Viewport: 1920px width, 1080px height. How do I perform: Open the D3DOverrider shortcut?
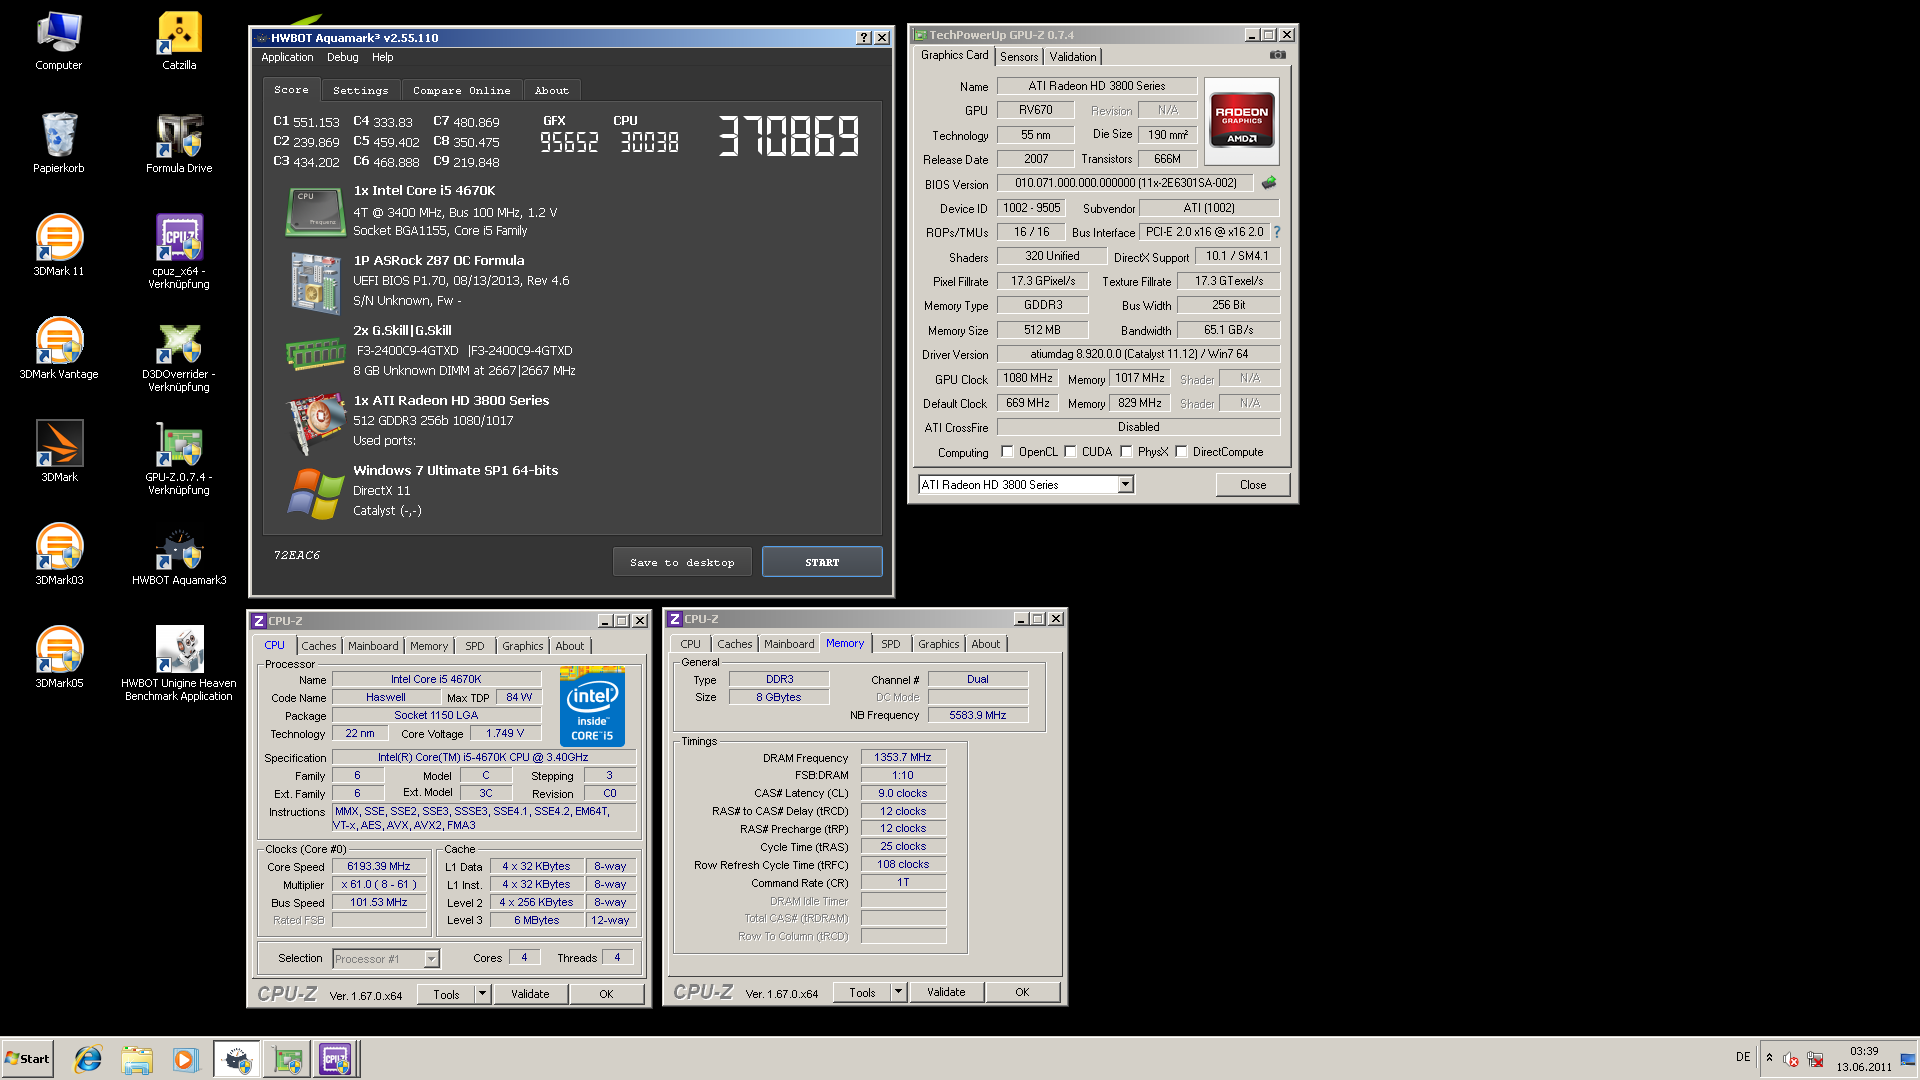click(x=179, y=356)
